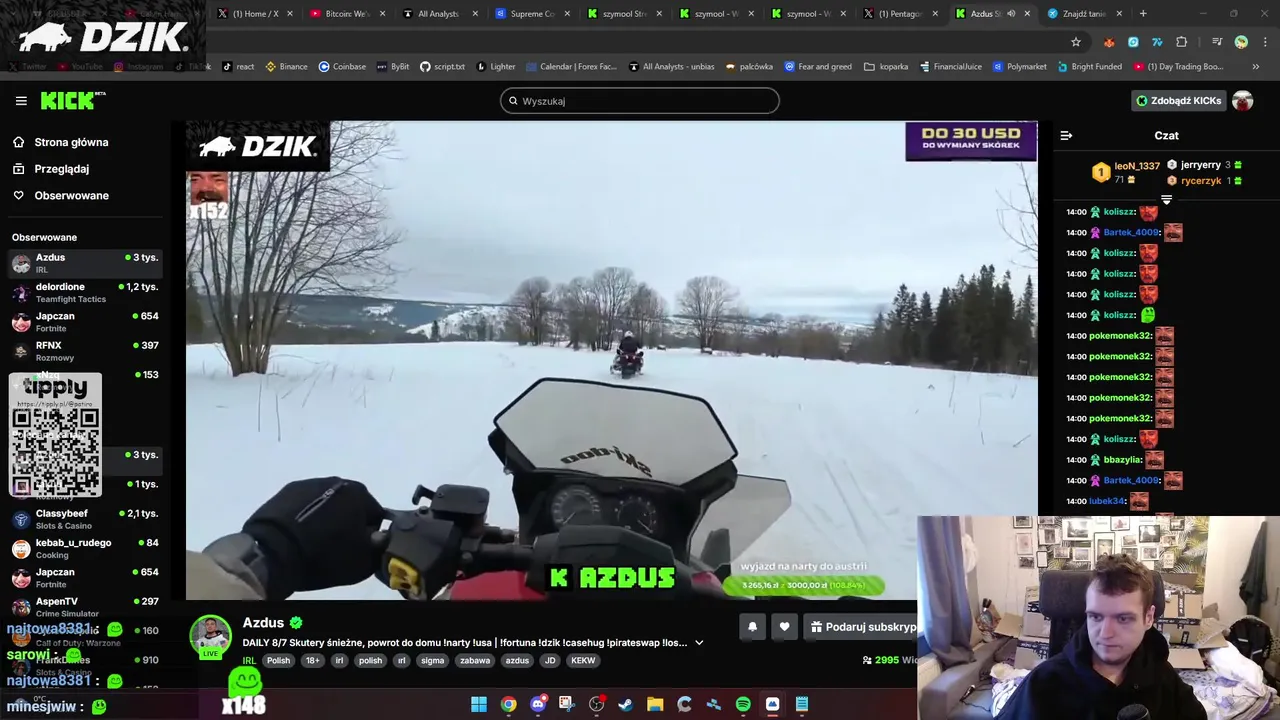Open Steam from the taskbar
This screenshot has height=720, width=1280.
click(x=626, y=704)
